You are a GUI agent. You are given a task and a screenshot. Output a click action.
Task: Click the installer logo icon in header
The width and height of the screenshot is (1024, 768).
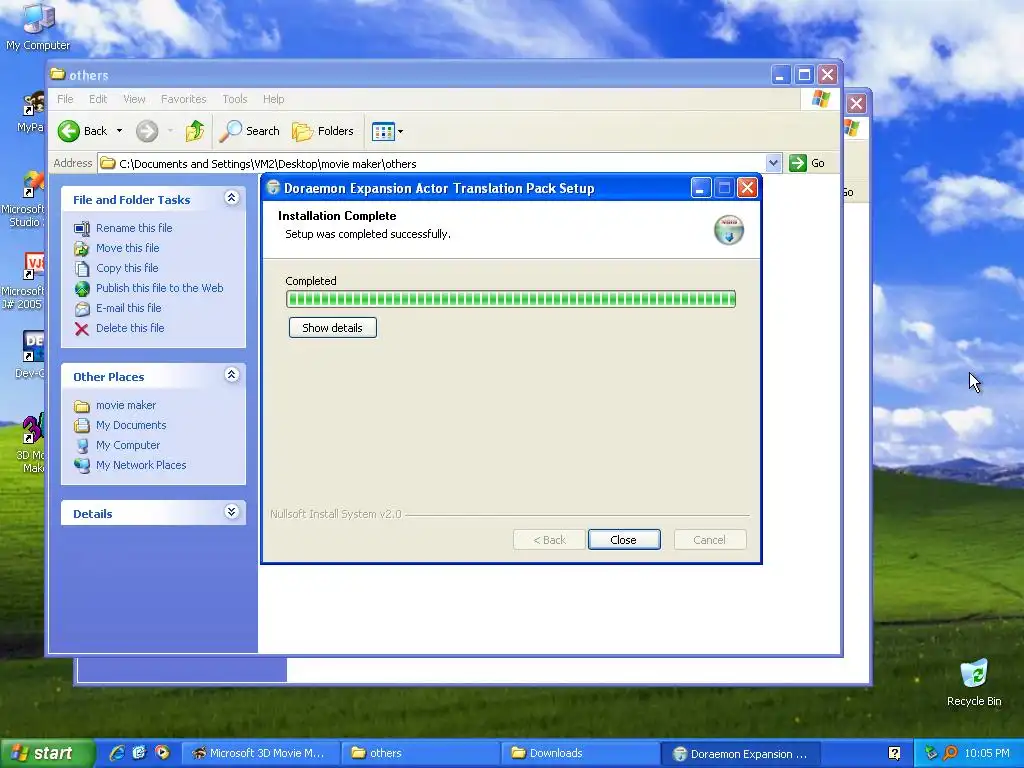[729, 230]
